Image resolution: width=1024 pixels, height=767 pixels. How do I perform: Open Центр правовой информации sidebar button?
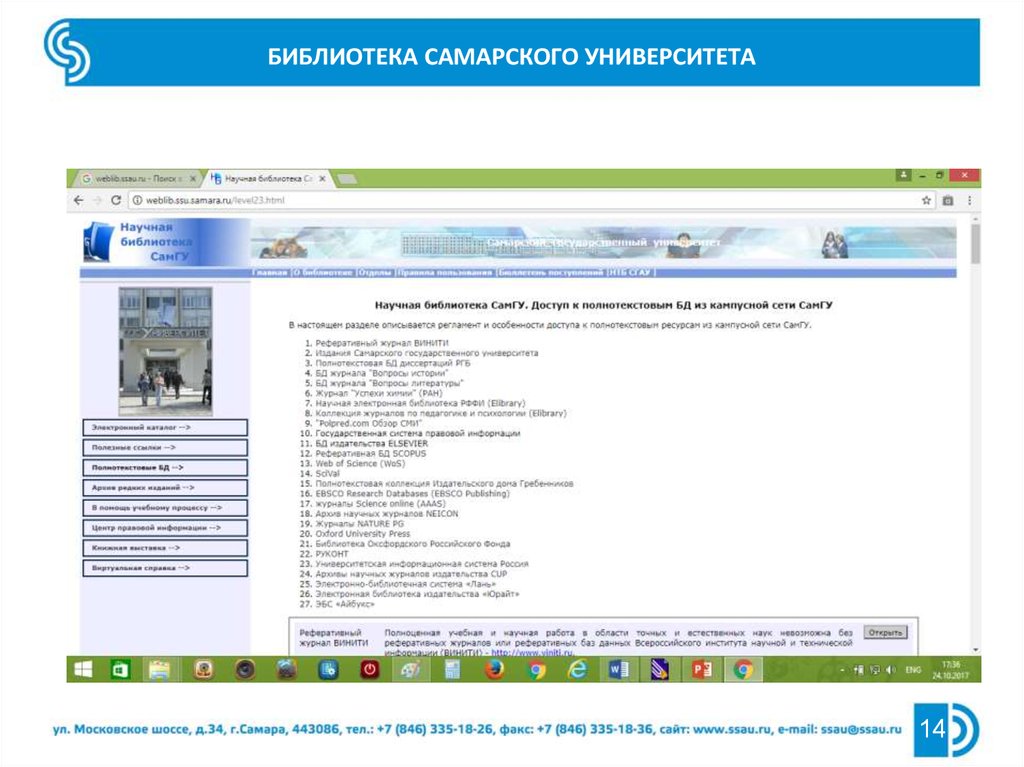[x=165, y=528]
